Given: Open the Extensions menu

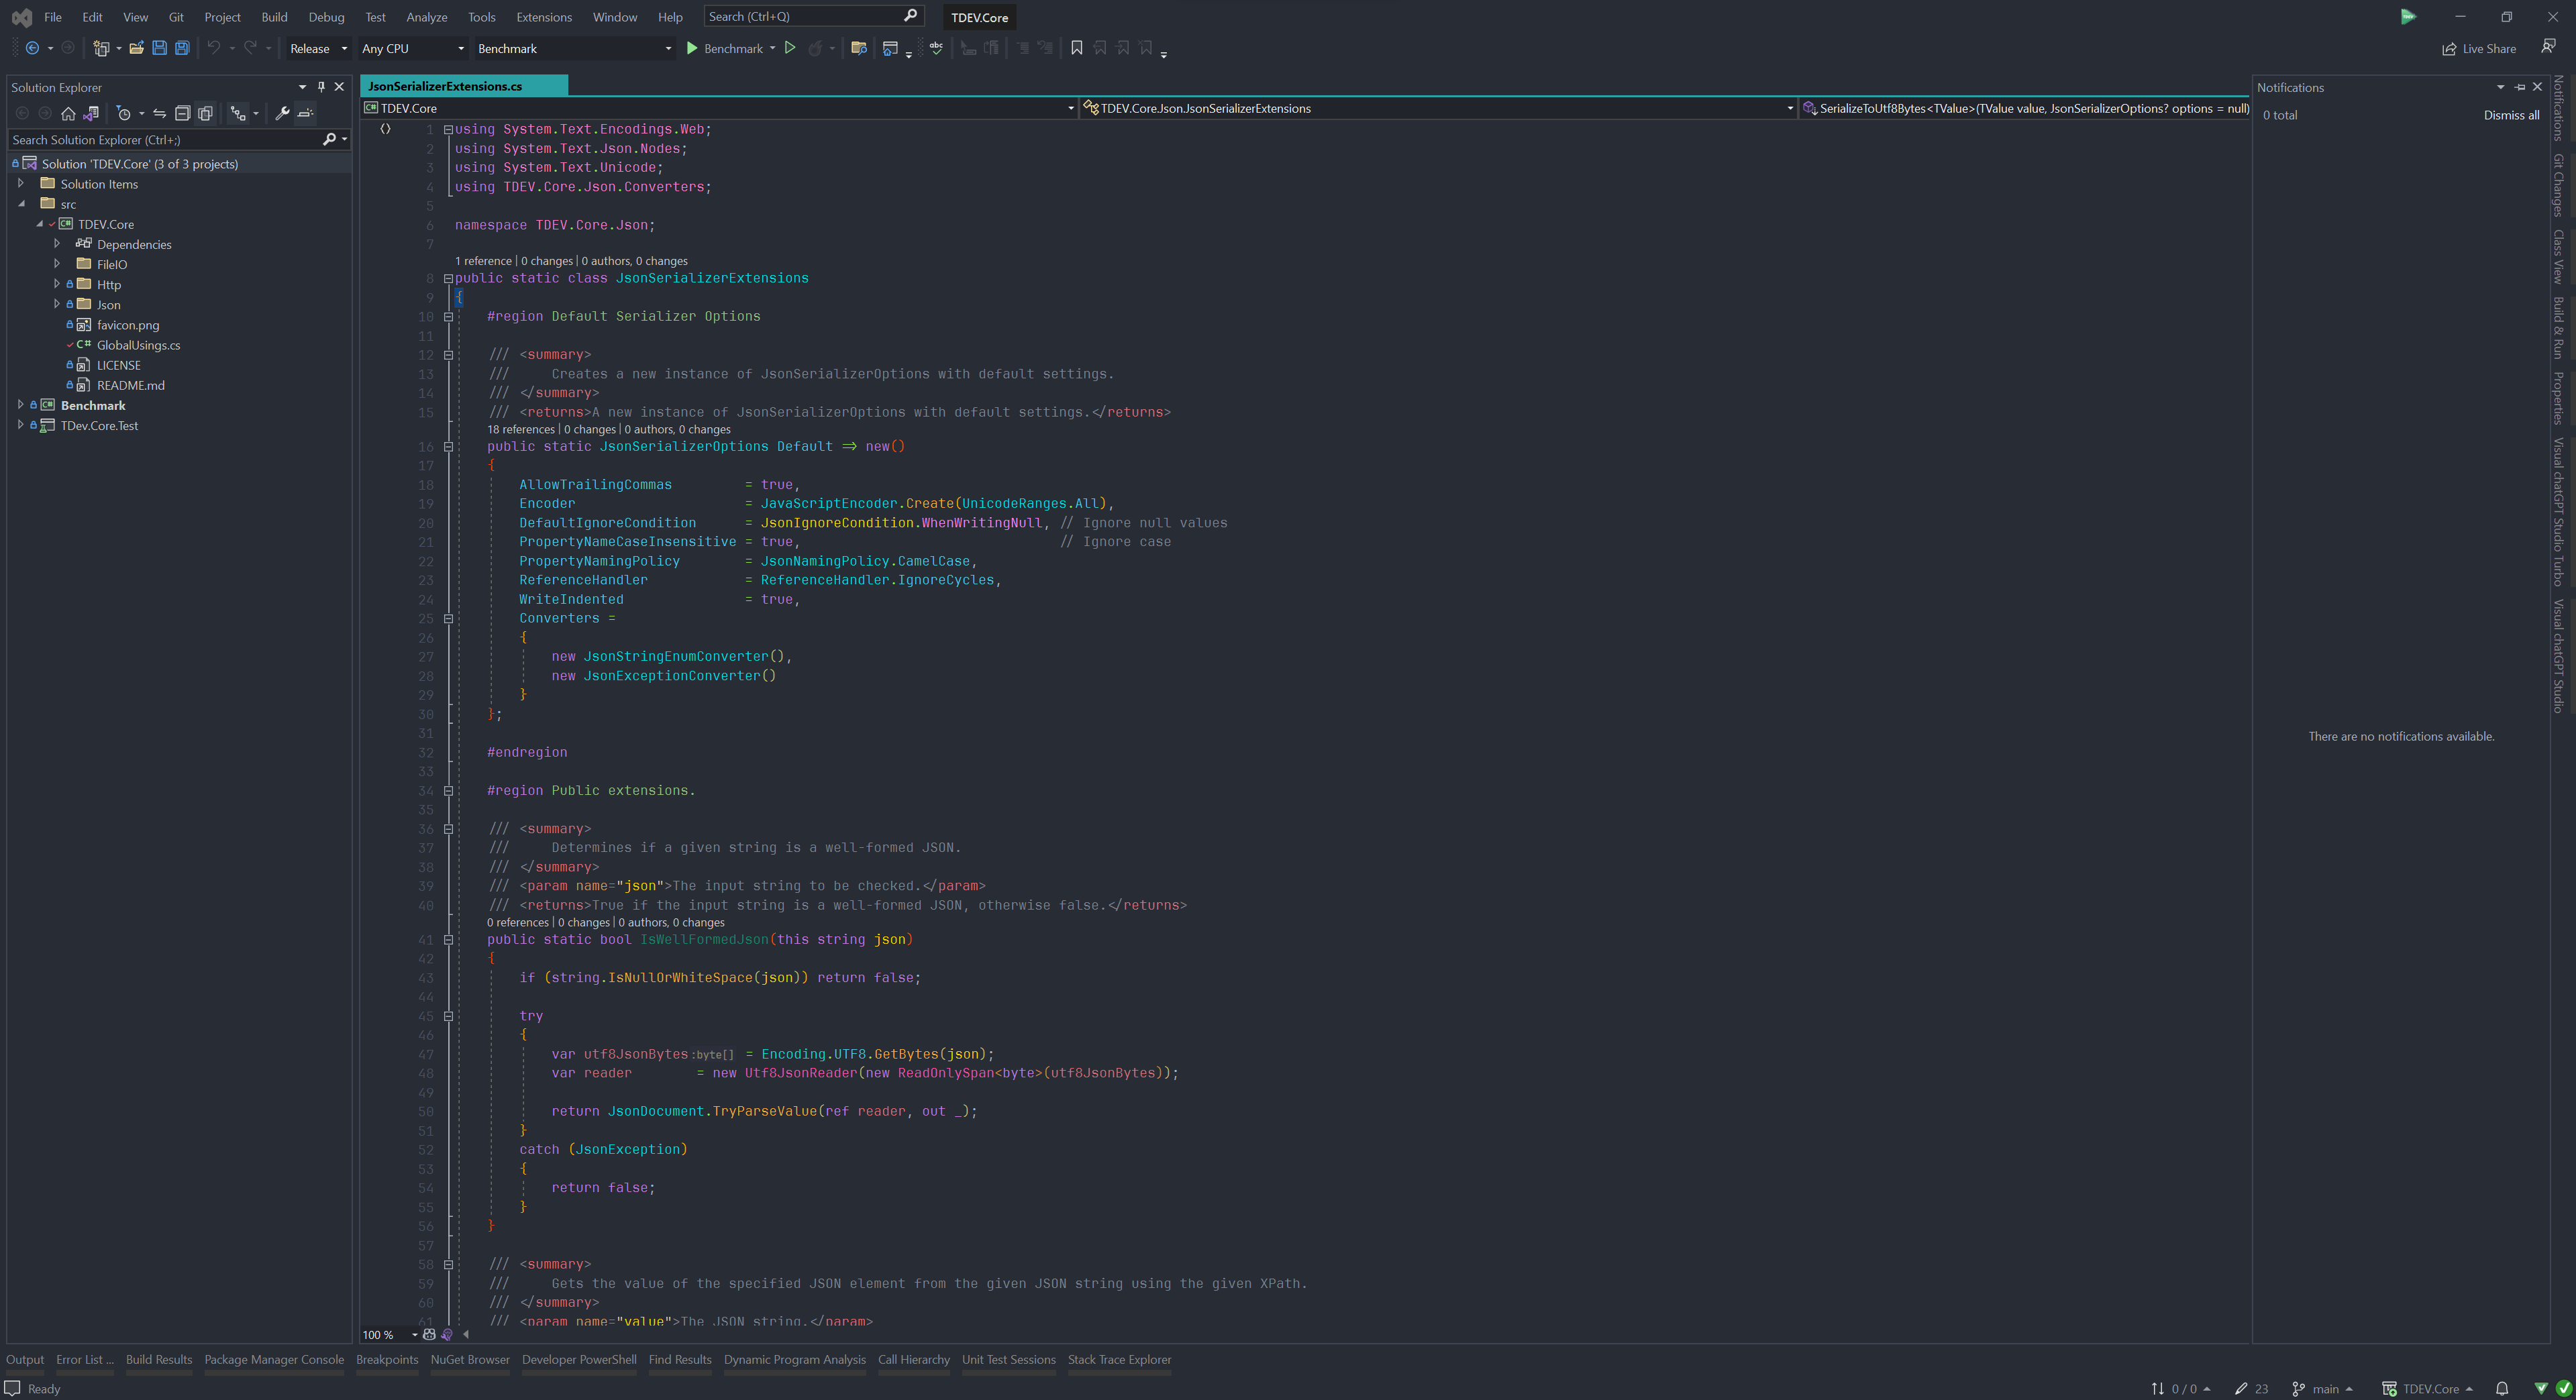Looking at the screenshot, I should tap(544, 17).
